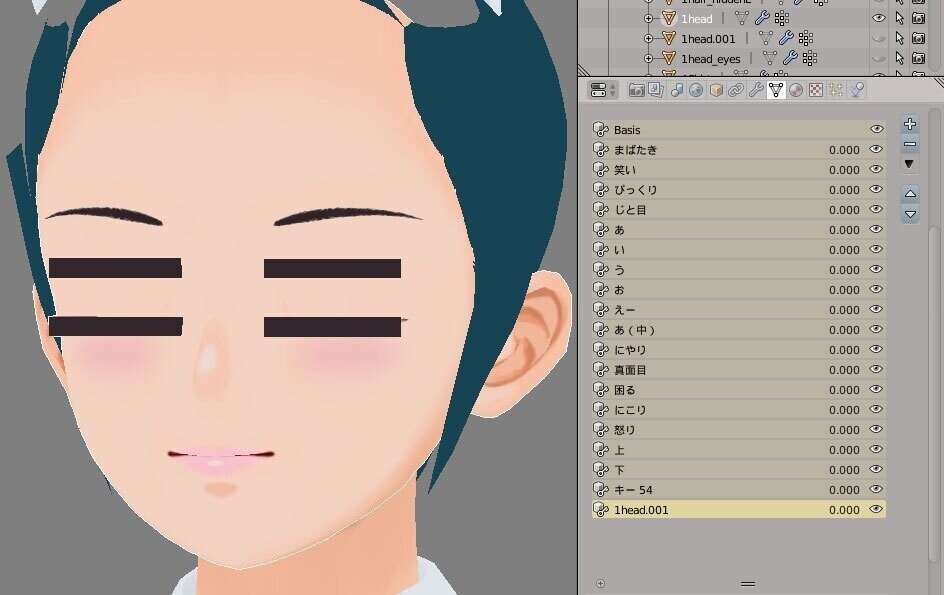Mute the 笑い shape key
The height and width of the screenshot is (595, 944).
pyautogui.click(x=877, y=169)
